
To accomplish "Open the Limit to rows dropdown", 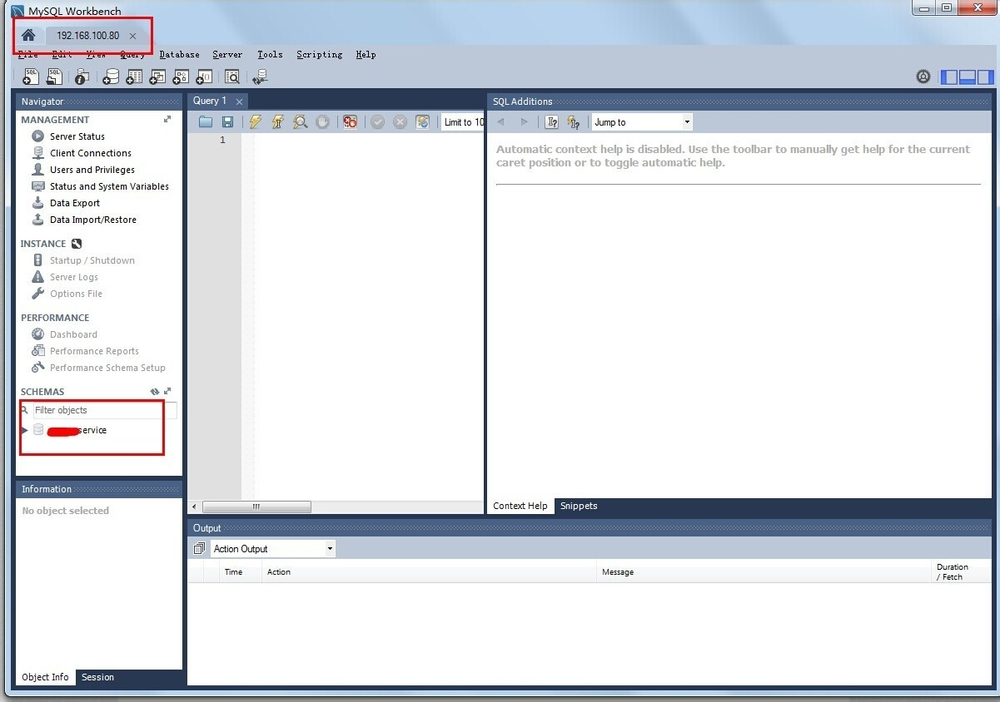I will 464,122.
